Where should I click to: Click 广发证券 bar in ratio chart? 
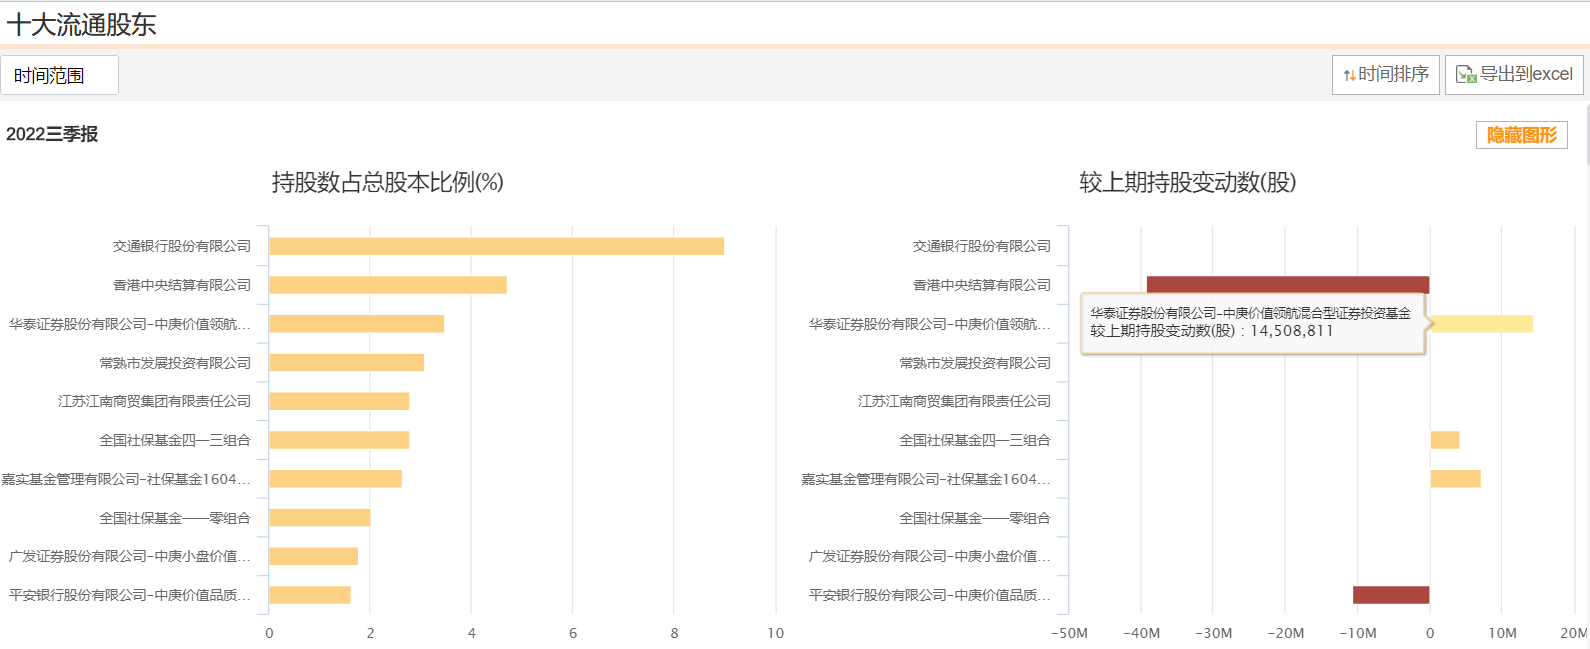pyautogui.click(x=313, y=556)
